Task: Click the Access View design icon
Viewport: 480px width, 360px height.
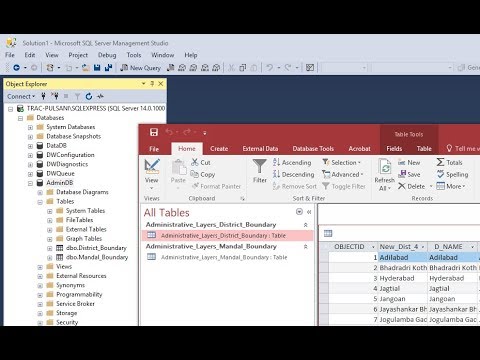Action: point(152,166)
